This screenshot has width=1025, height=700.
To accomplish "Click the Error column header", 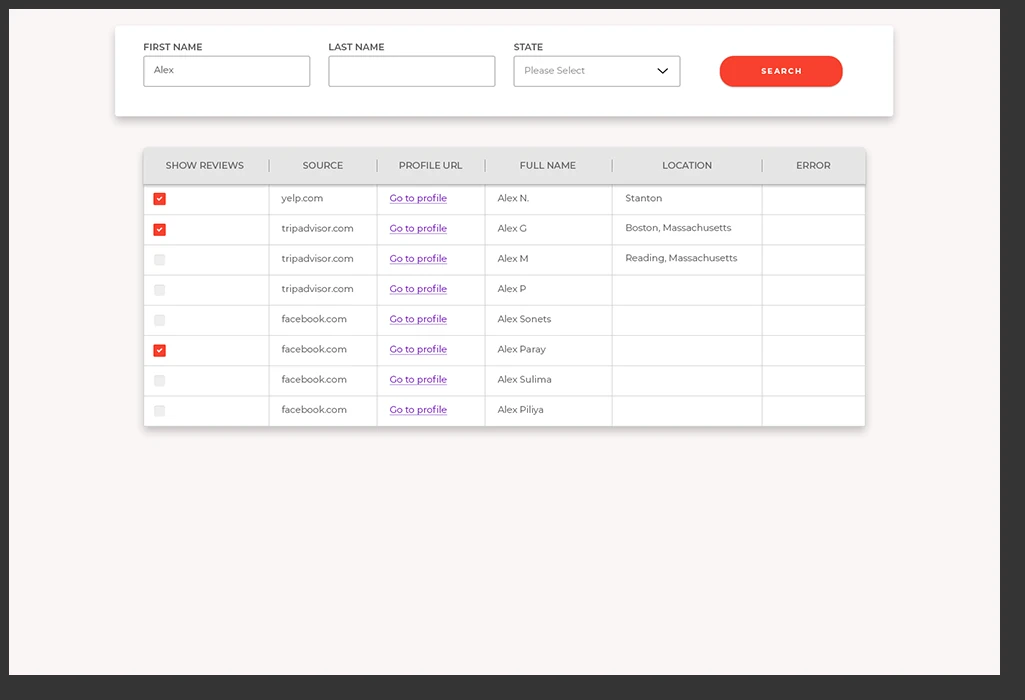I will pos(813,165).
